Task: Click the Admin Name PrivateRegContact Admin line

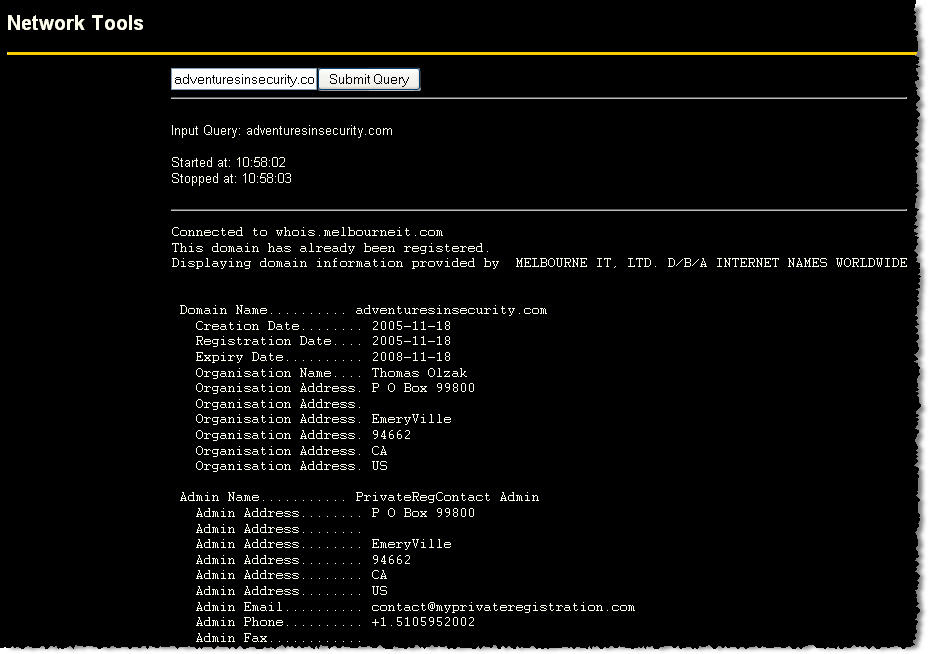Action: pos(359,497)
